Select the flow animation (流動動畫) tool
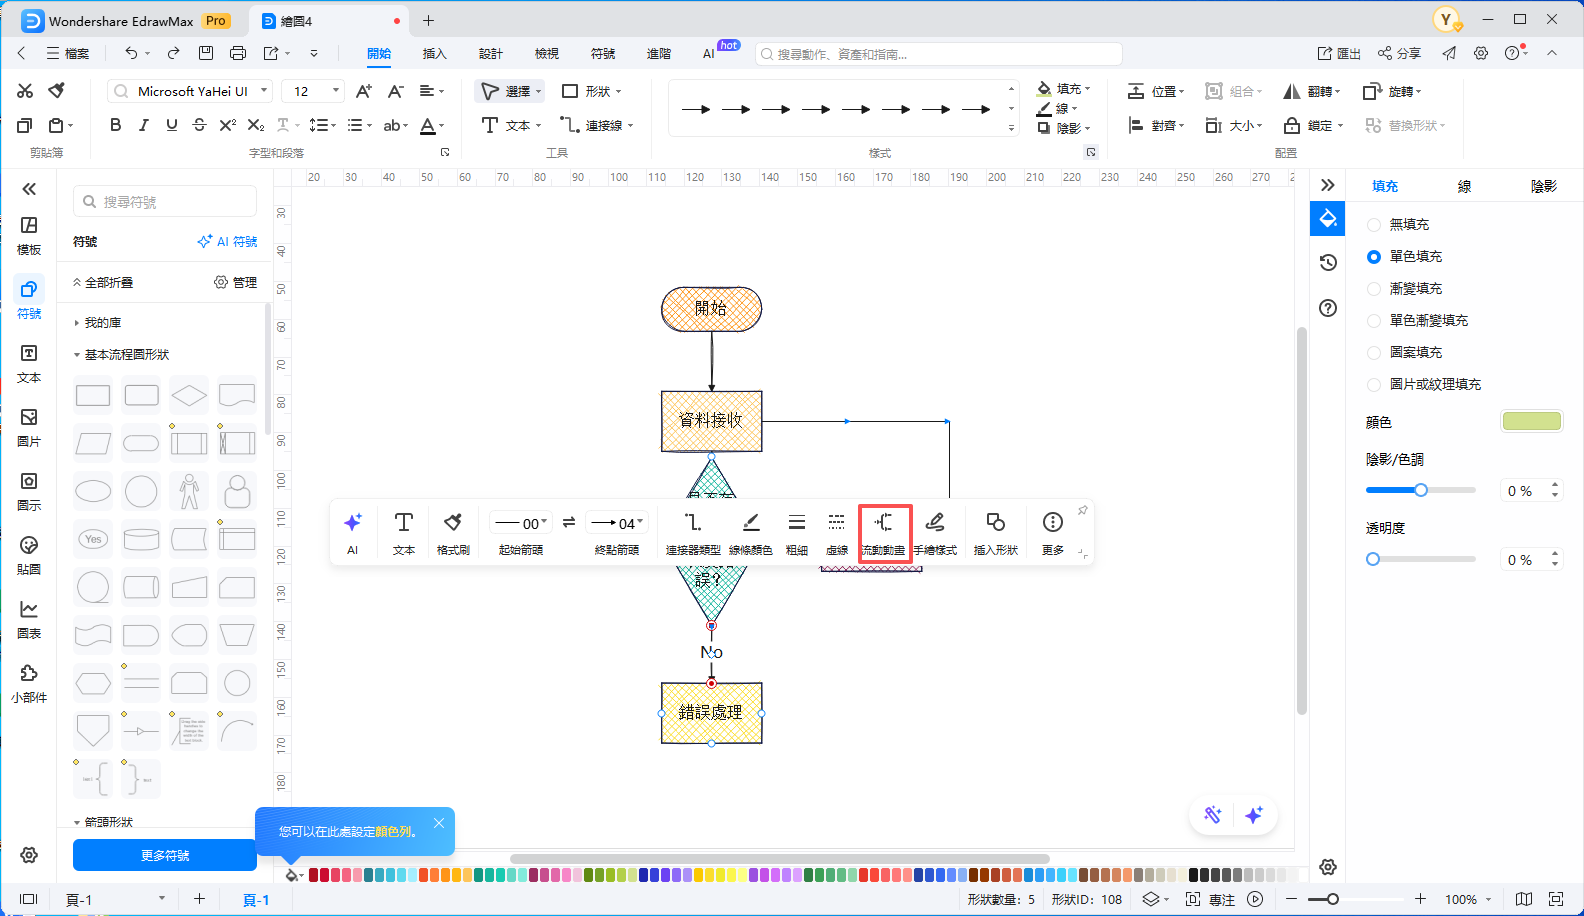Image resolution: width=1584 pixels, height=916 pixels. pyautogui.click(x=884, y=532)
